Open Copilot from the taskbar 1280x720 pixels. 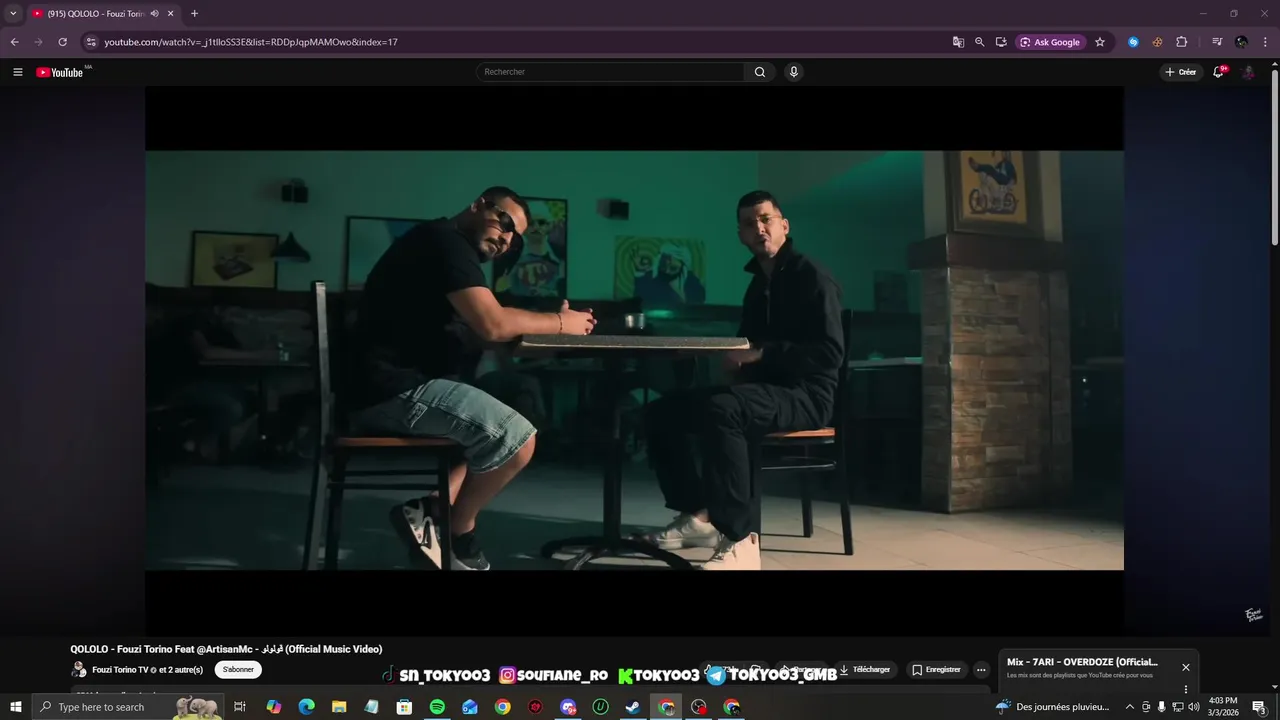tap(273, 707)
